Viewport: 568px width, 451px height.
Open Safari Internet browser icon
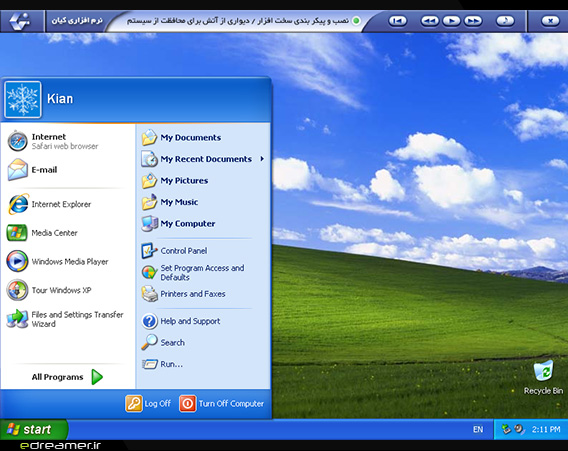pos(17,141)
